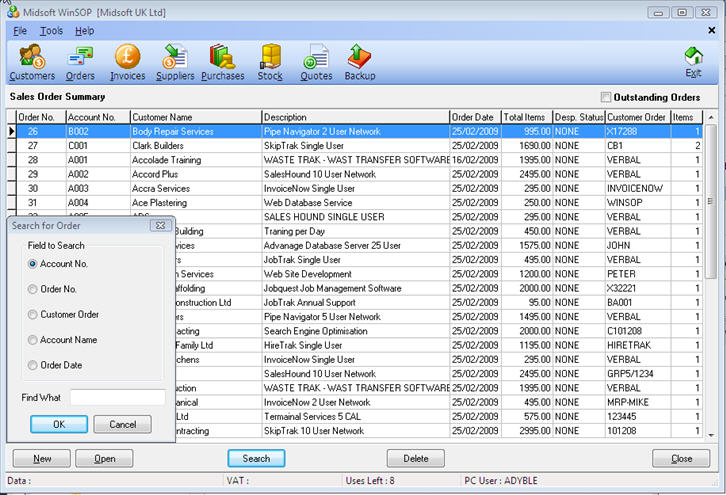Open the Quotes toolbar icon
This screenshot has width=726, height=495.
[x=316, y=63]
